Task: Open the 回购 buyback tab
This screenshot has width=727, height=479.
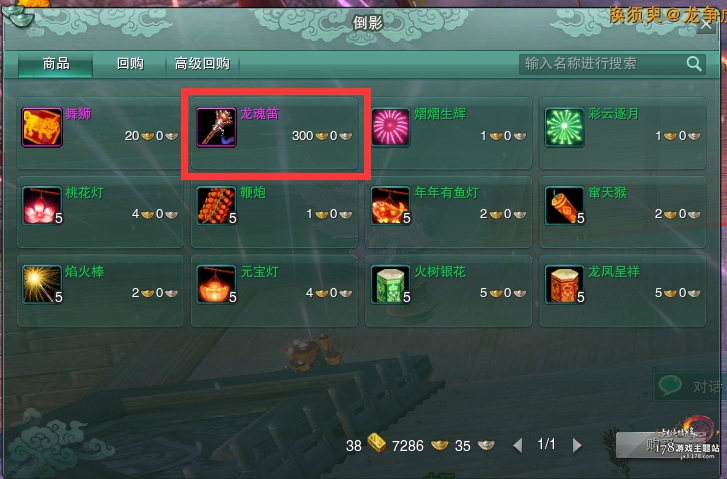Action: coord(130,64)
